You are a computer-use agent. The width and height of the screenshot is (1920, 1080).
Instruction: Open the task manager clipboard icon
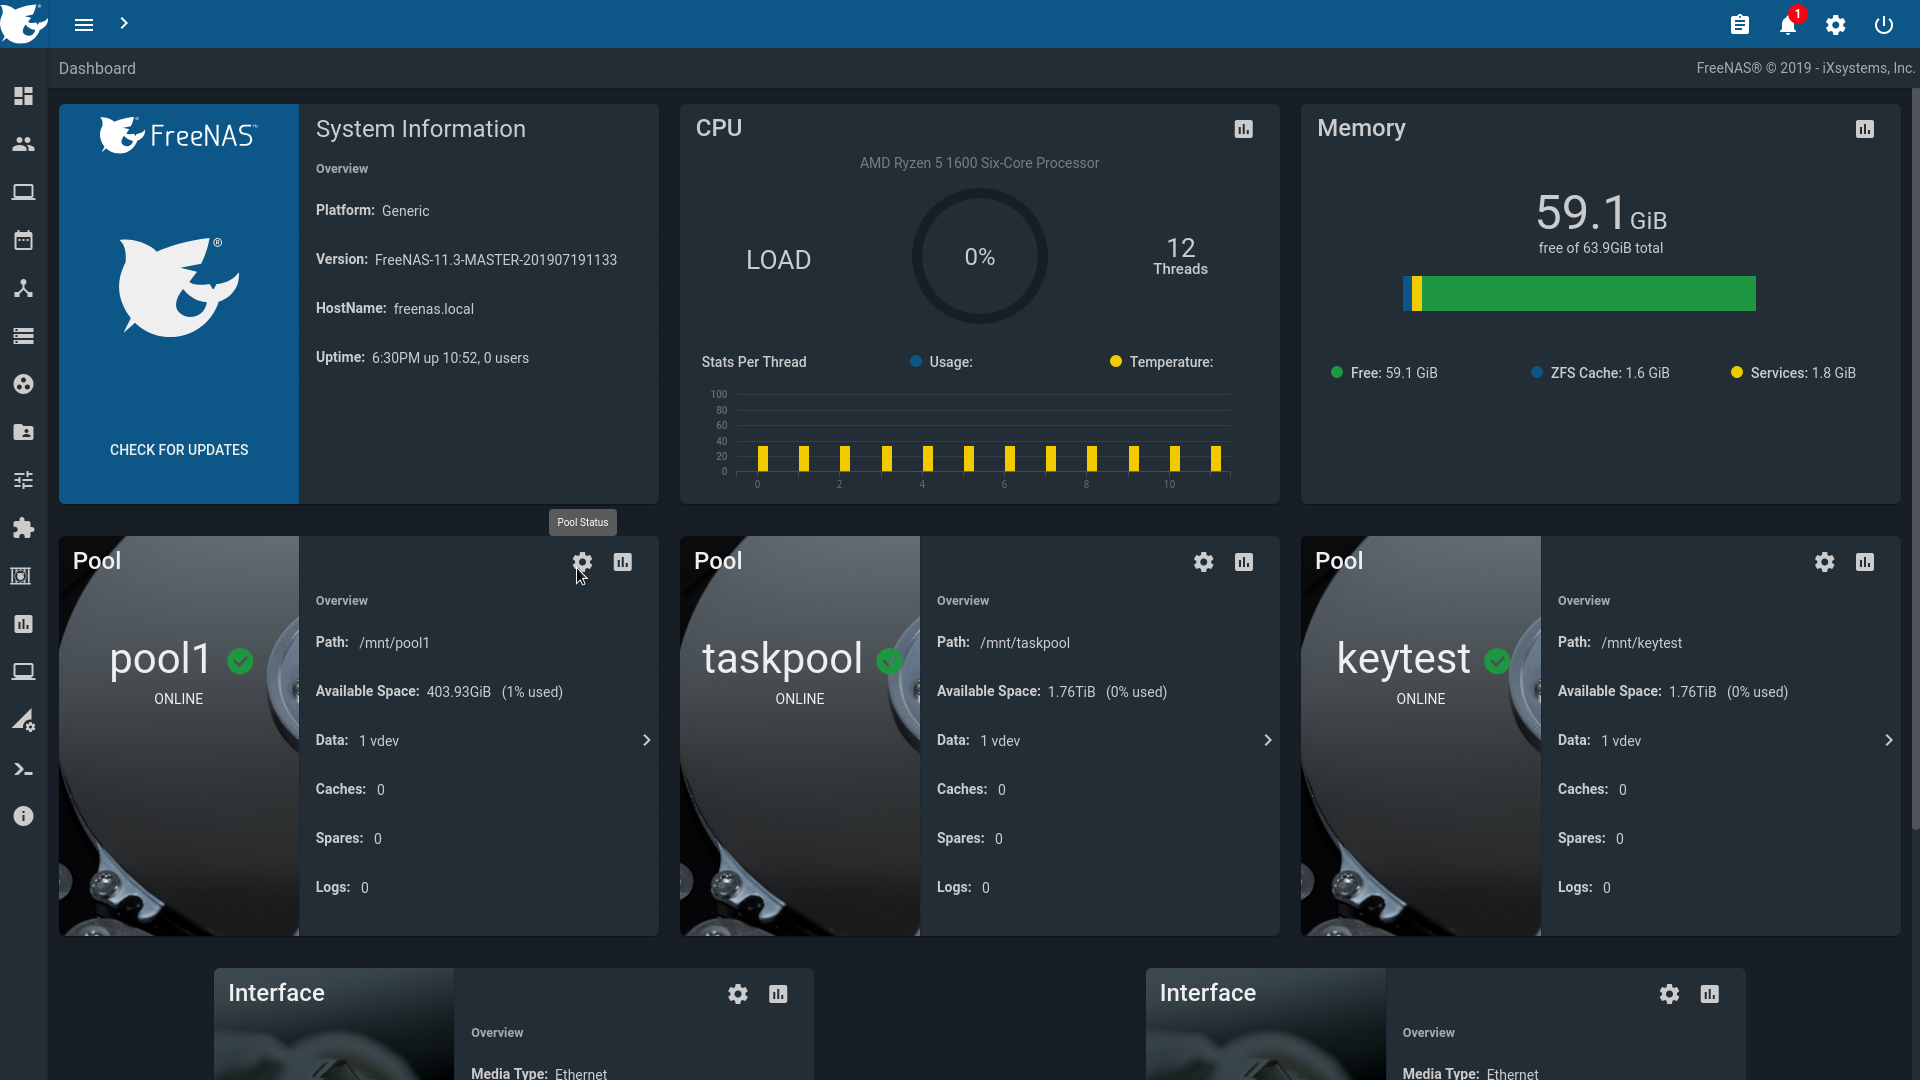(1740, 25)
